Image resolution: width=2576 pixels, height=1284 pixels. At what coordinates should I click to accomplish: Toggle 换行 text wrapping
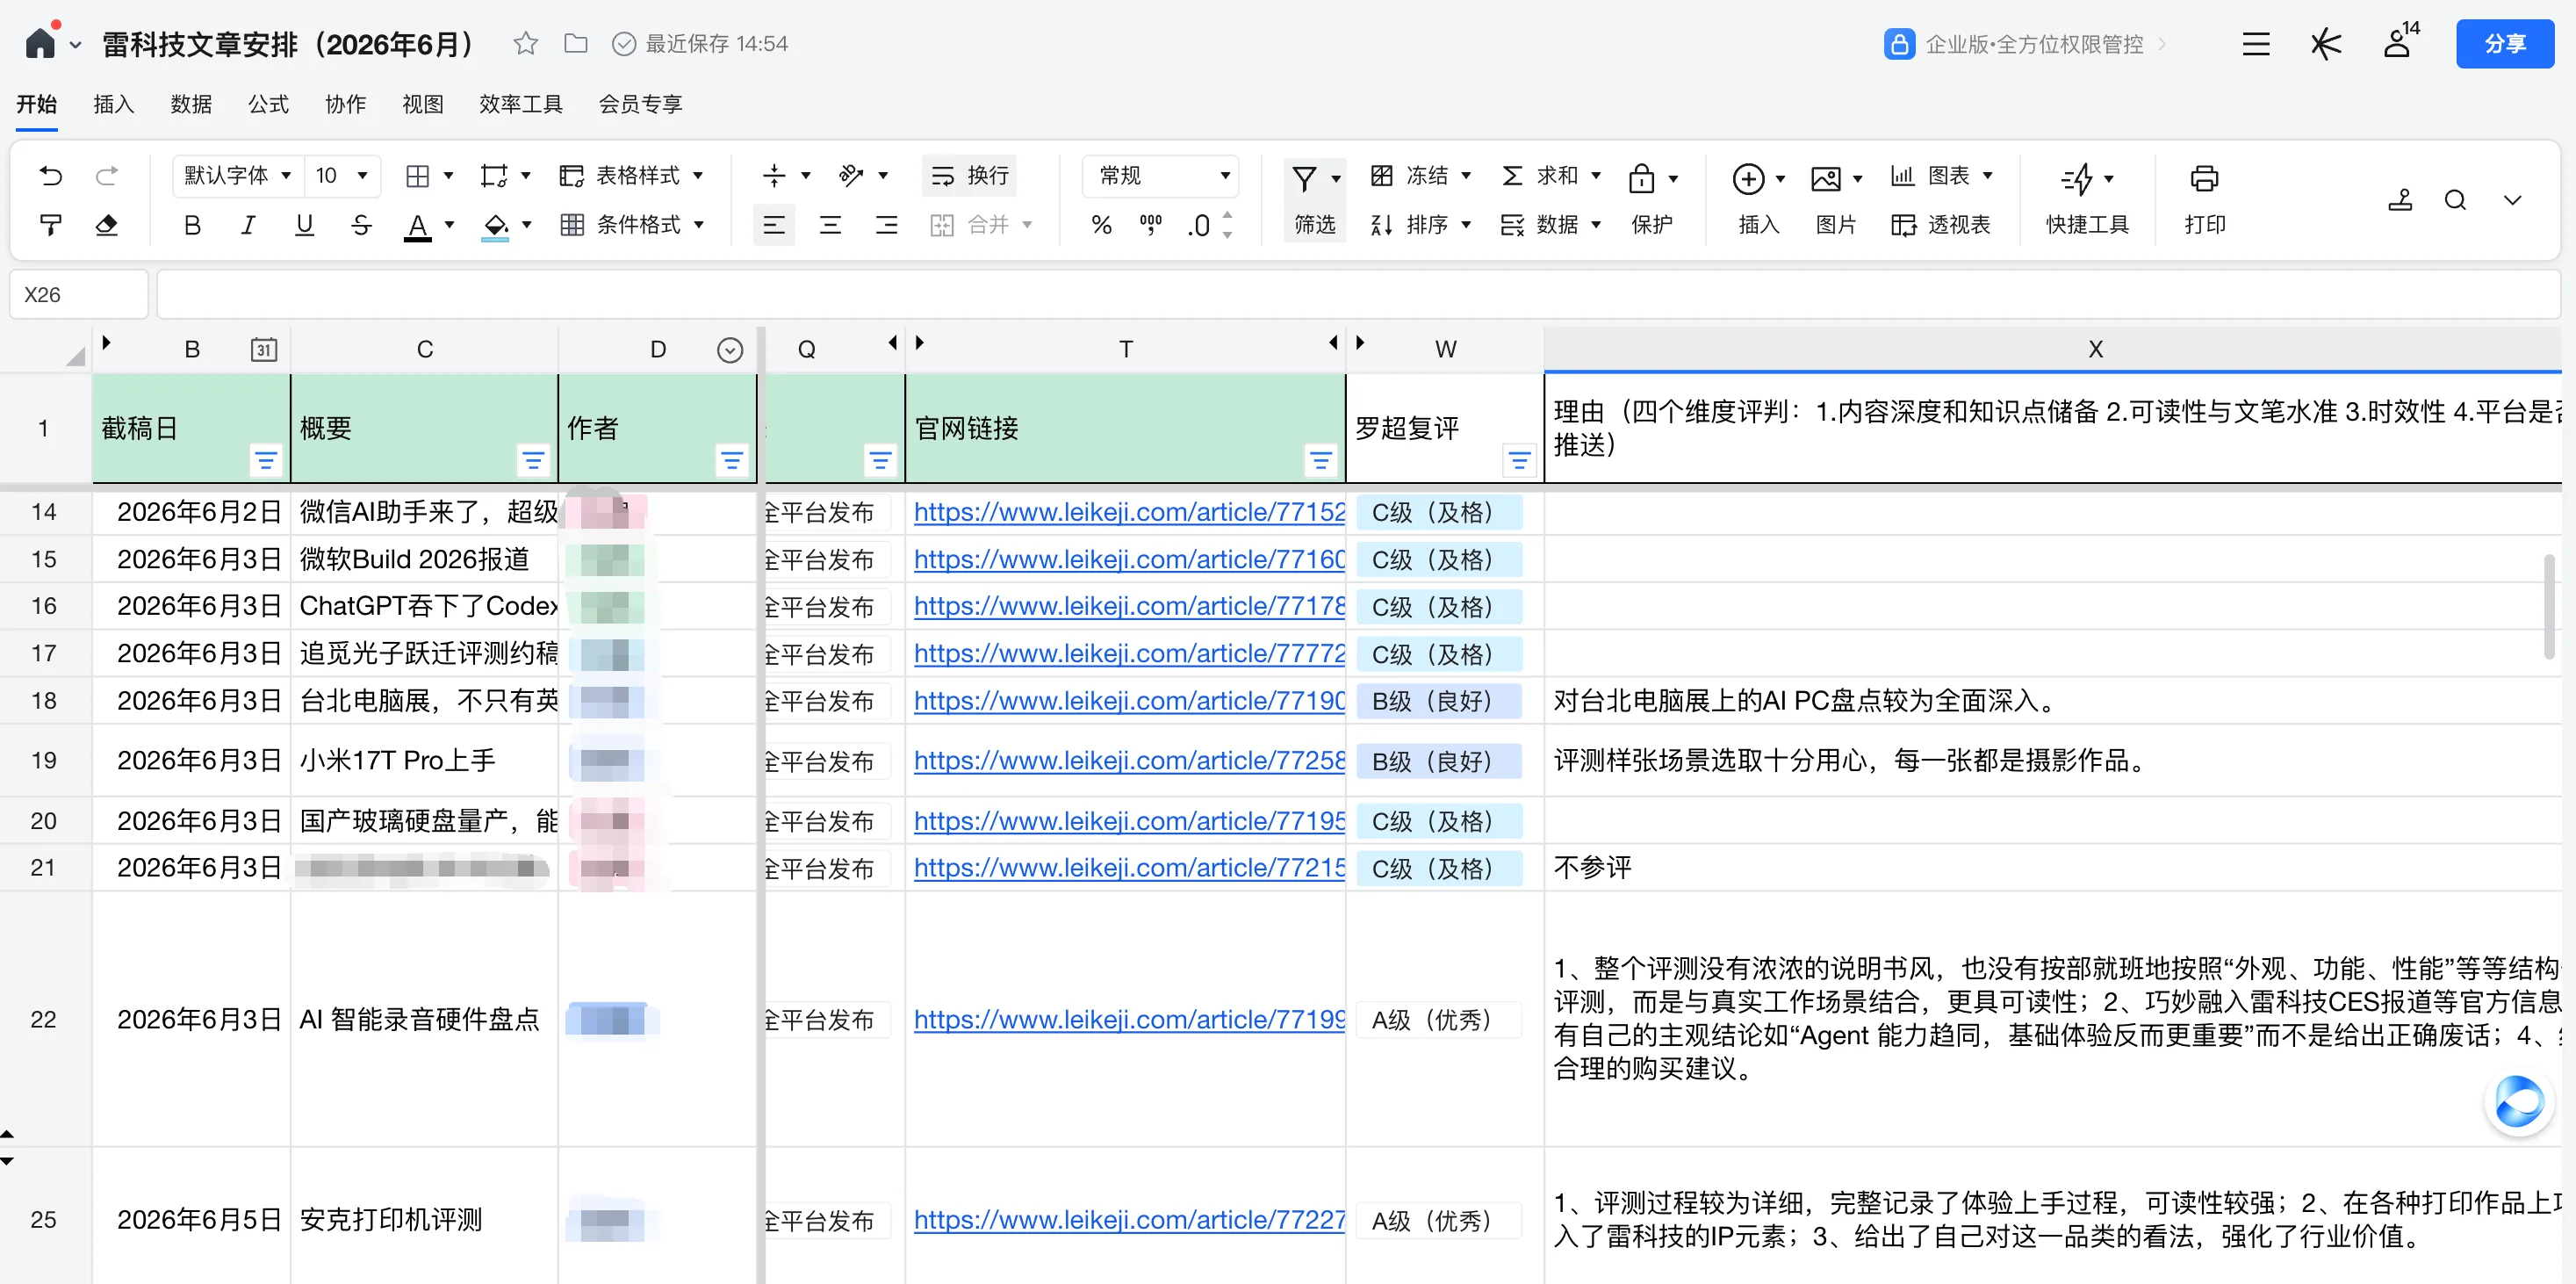(x=969, y=176)
